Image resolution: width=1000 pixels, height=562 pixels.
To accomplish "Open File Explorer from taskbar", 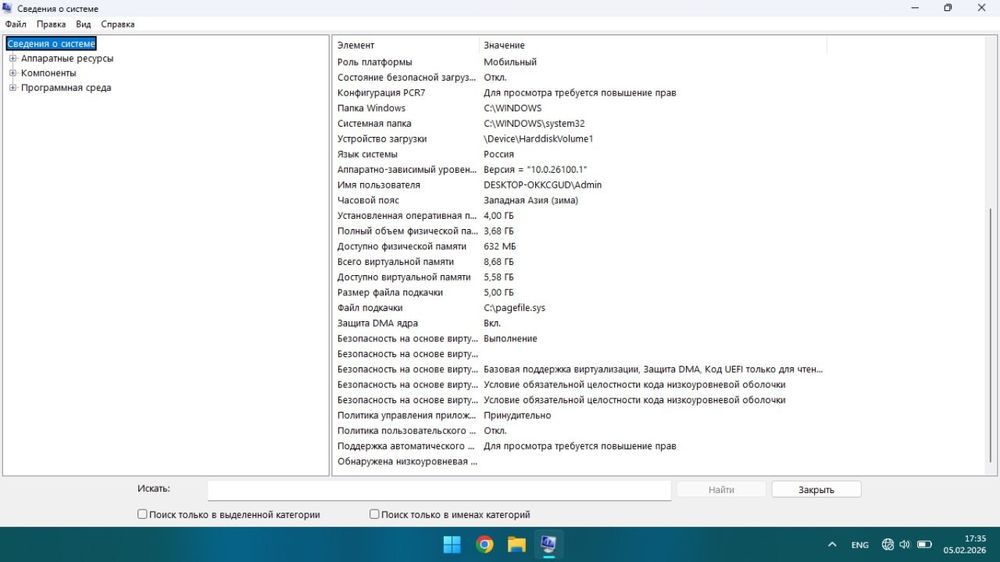I will click(517, 544).
